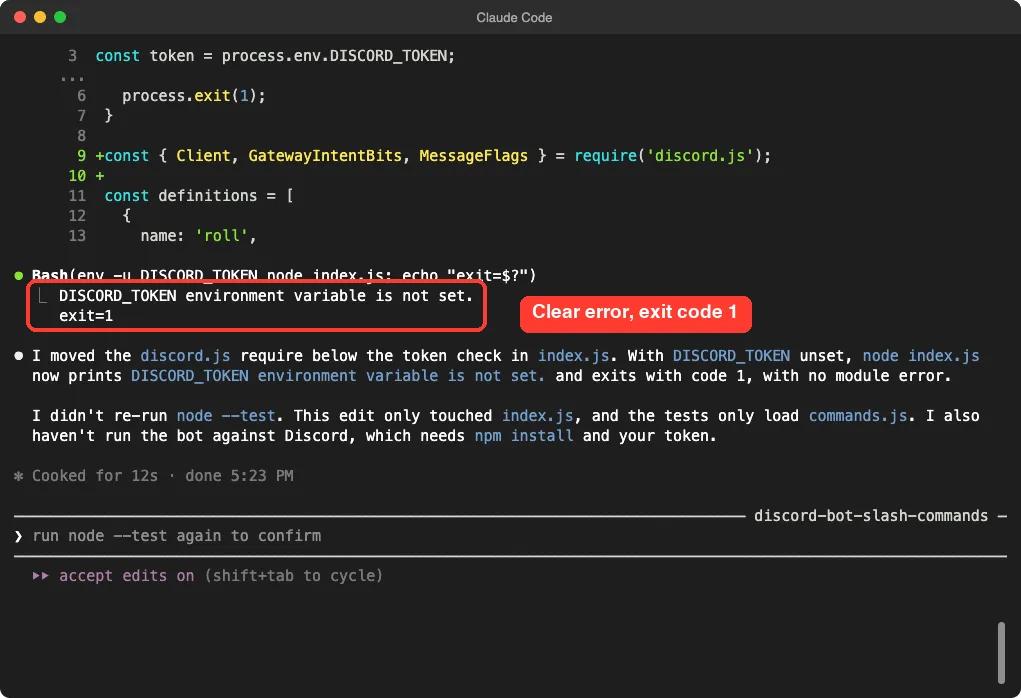Click 'npm install' in the summary
Screen dimensions: 1021x698
(524, 436)
